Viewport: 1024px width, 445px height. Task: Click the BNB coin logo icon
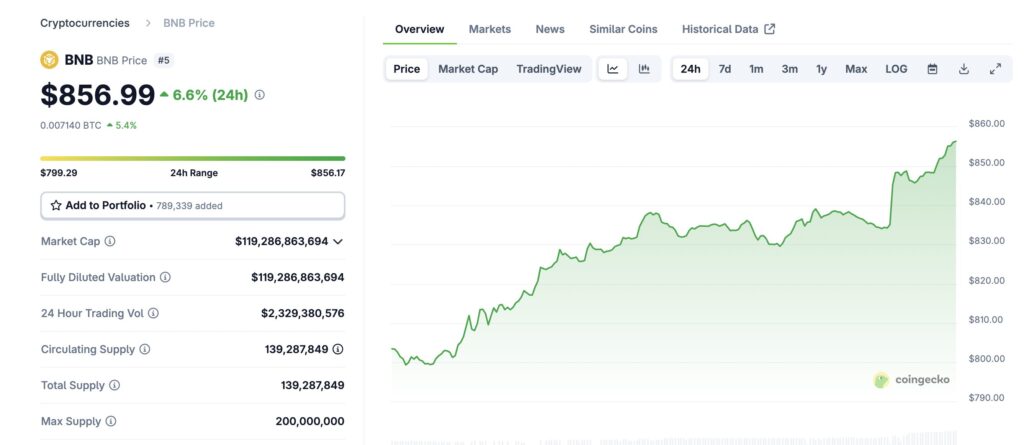[x=49, y=60]
